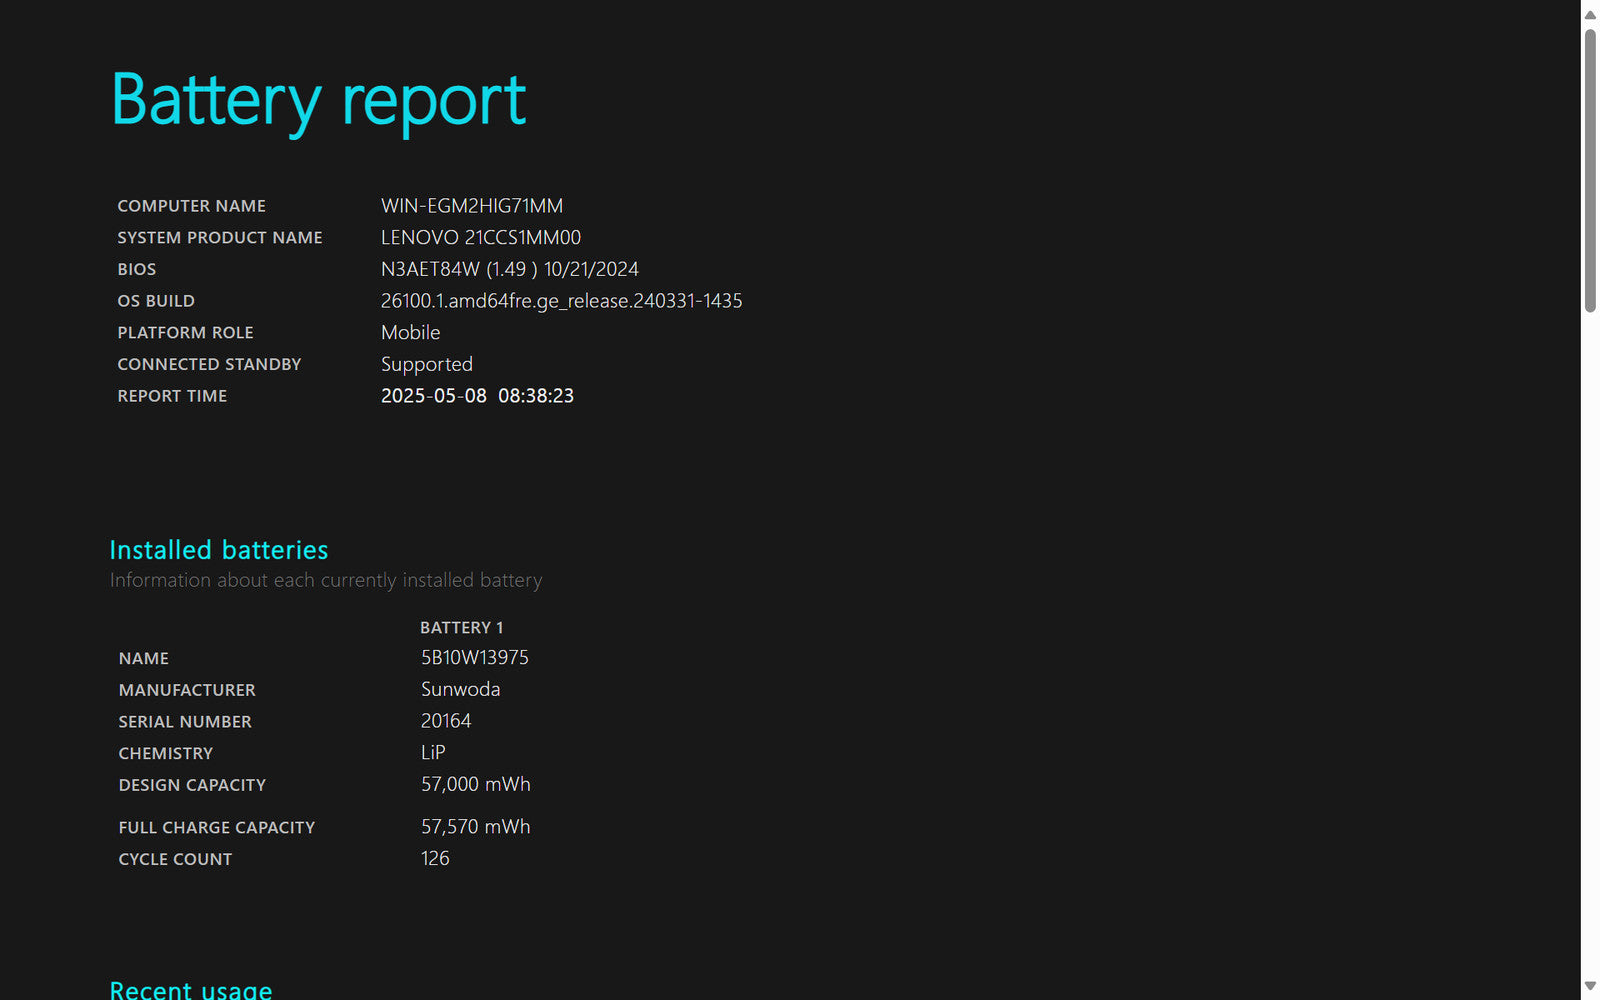Image resolution: width=1600 pixels, height=1000 pixels.
Task: Click the value LENOVO 21CCS1MM00
Action: coord(481,238)
